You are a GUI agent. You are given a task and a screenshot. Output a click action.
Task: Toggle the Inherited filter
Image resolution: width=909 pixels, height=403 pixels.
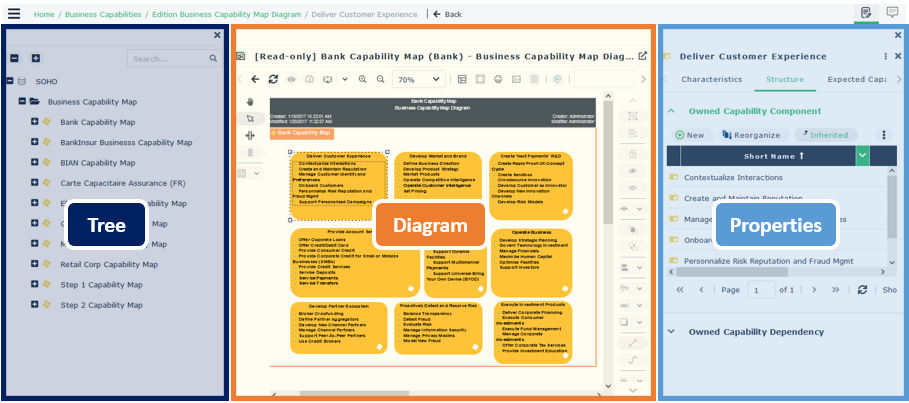(x=826, y=135)
